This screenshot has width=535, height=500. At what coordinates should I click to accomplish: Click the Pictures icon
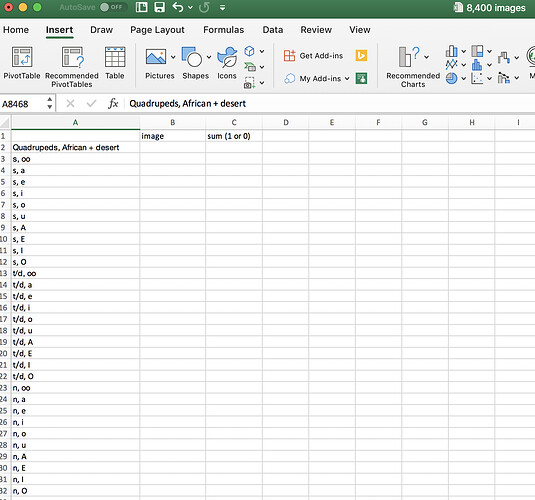coord(156,57)
